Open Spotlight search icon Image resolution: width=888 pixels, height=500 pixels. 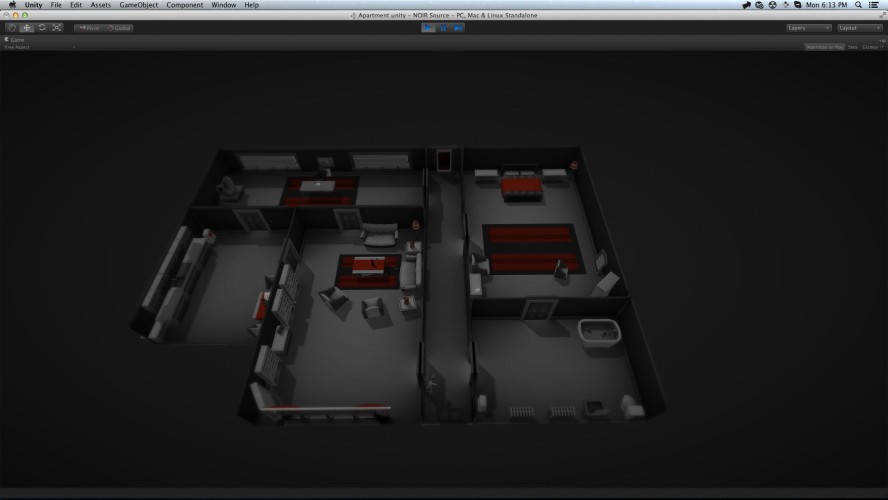pyautogui.click(x=859, y=5)
